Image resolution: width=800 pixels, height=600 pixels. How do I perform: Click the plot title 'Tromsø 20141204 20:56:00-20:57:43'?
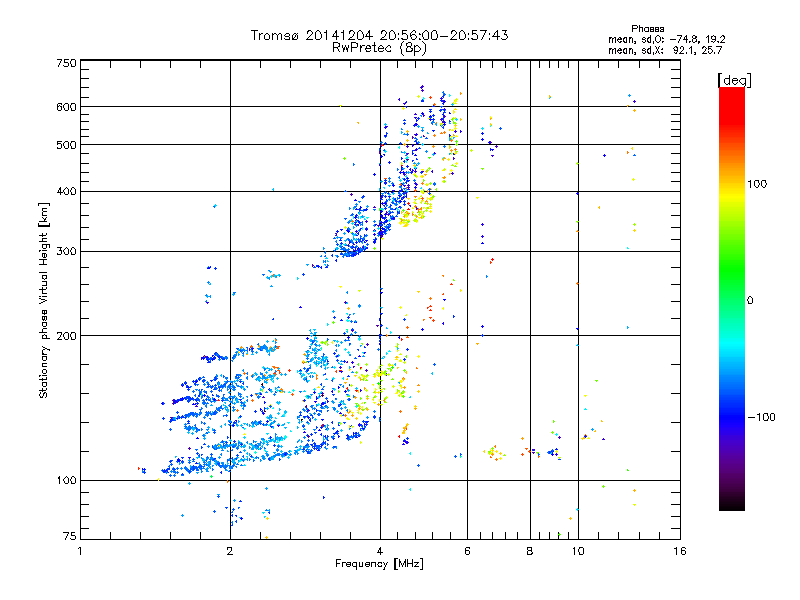379,35
